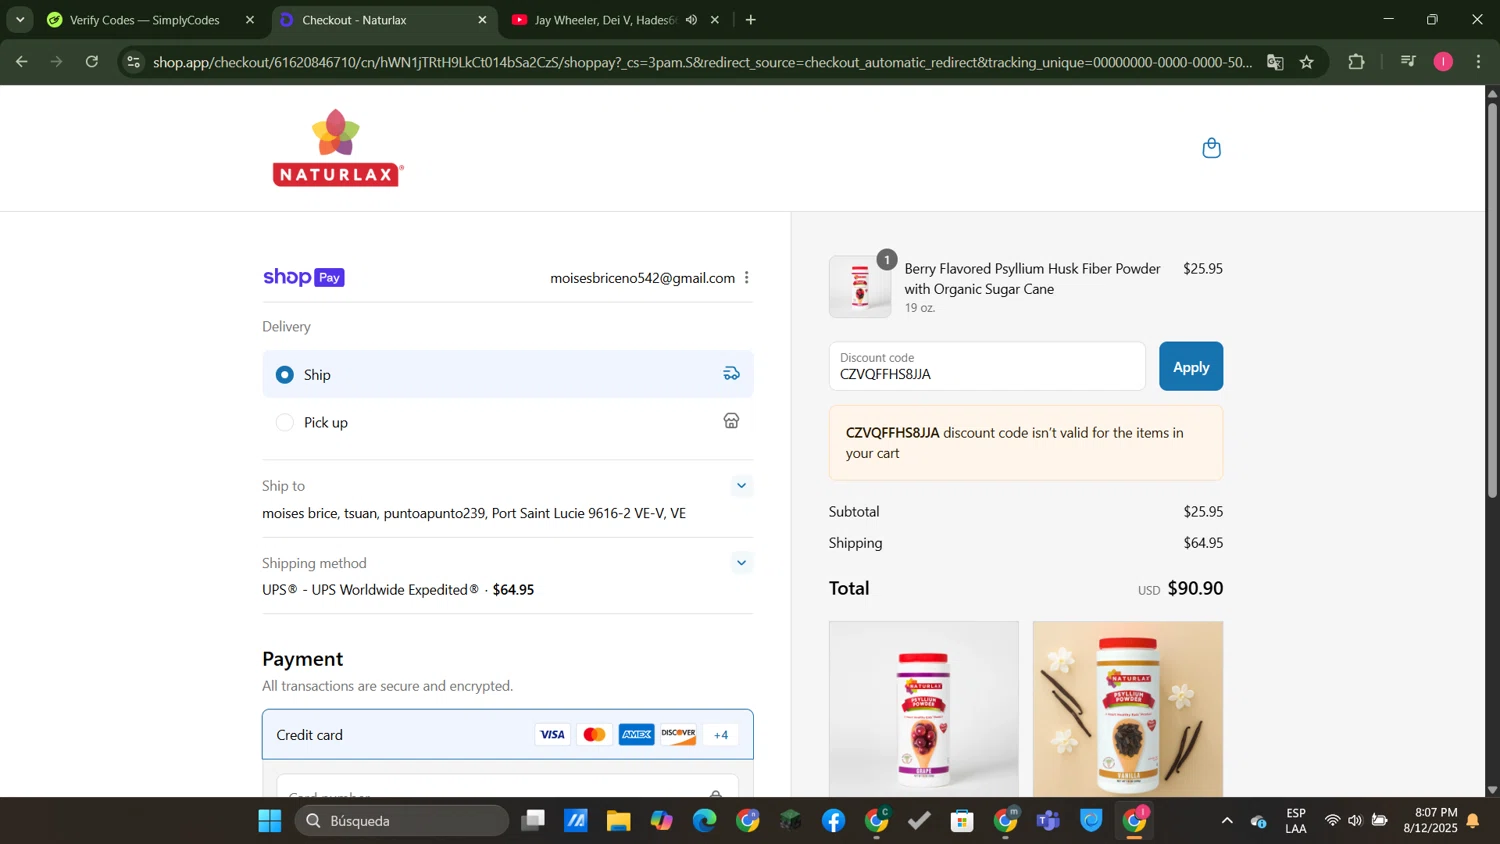Screen dimensions: 1500x844
Task: Bookmark this page with star icon
Action: (x=1307, y=62)
